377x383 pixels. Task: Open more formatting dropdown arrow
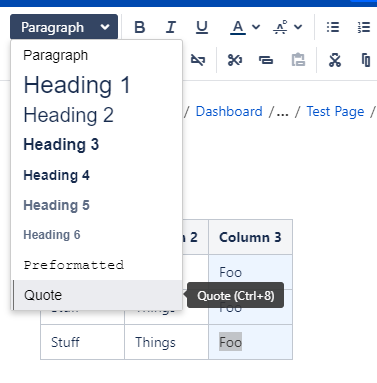[298, 27]
